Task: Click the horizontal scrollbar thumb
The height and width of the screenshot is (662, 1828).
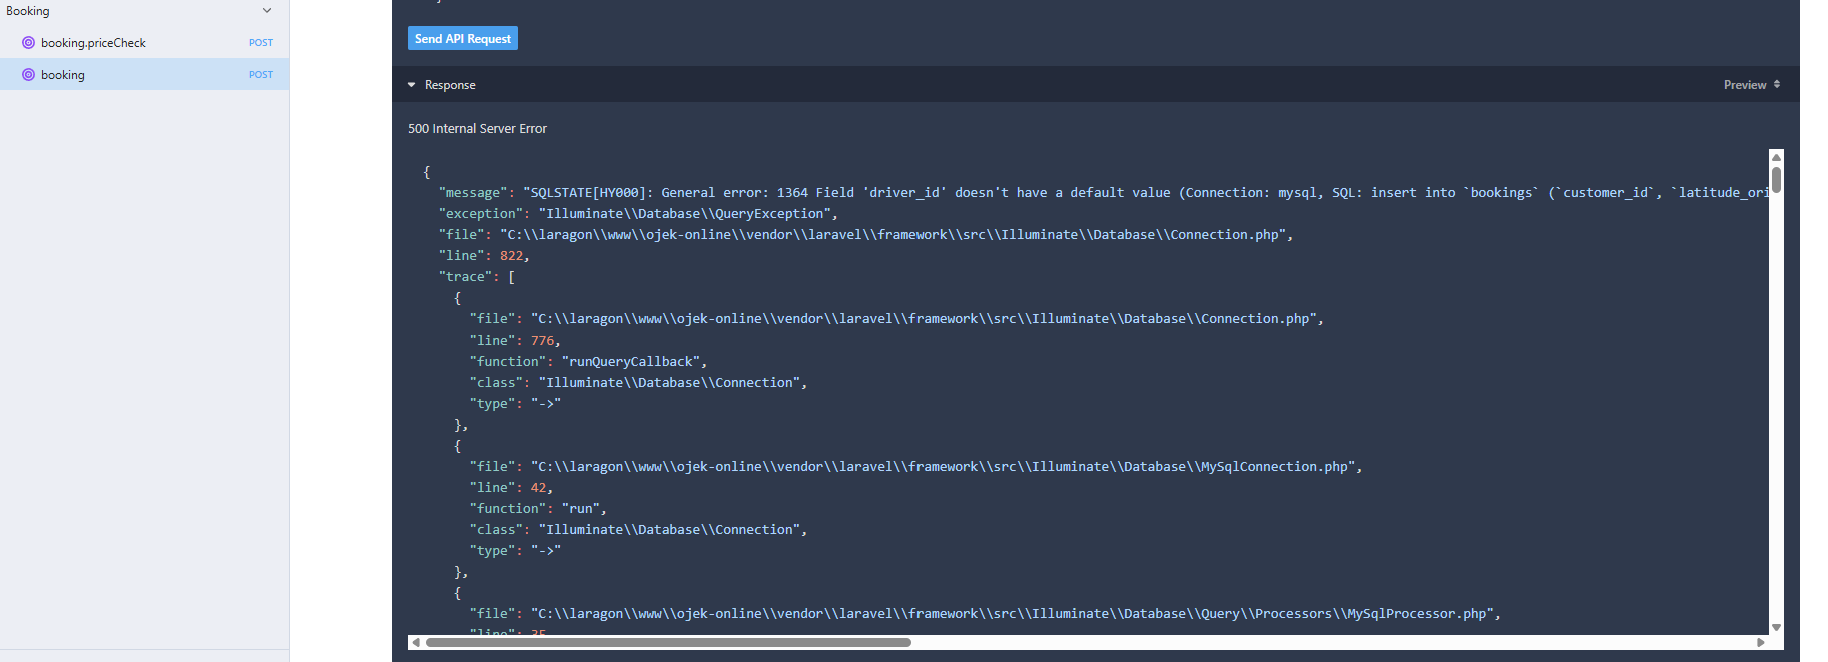Action: click(668, 642)
